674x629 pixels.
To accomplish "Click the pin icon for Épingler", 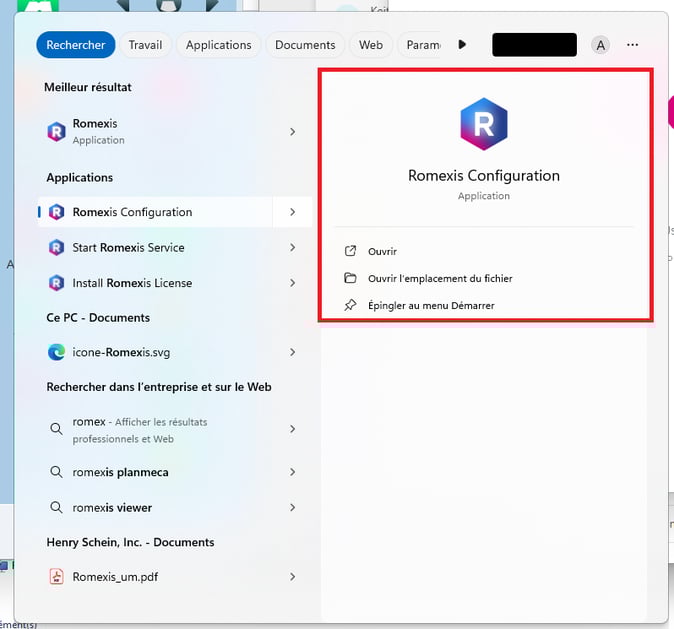I will [x=350, y=305].
